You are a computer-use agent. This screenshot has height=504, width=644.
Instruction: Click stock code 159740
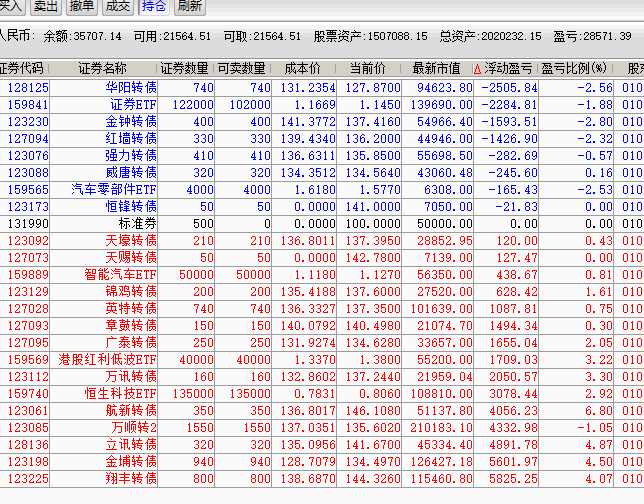click(28, 394)
